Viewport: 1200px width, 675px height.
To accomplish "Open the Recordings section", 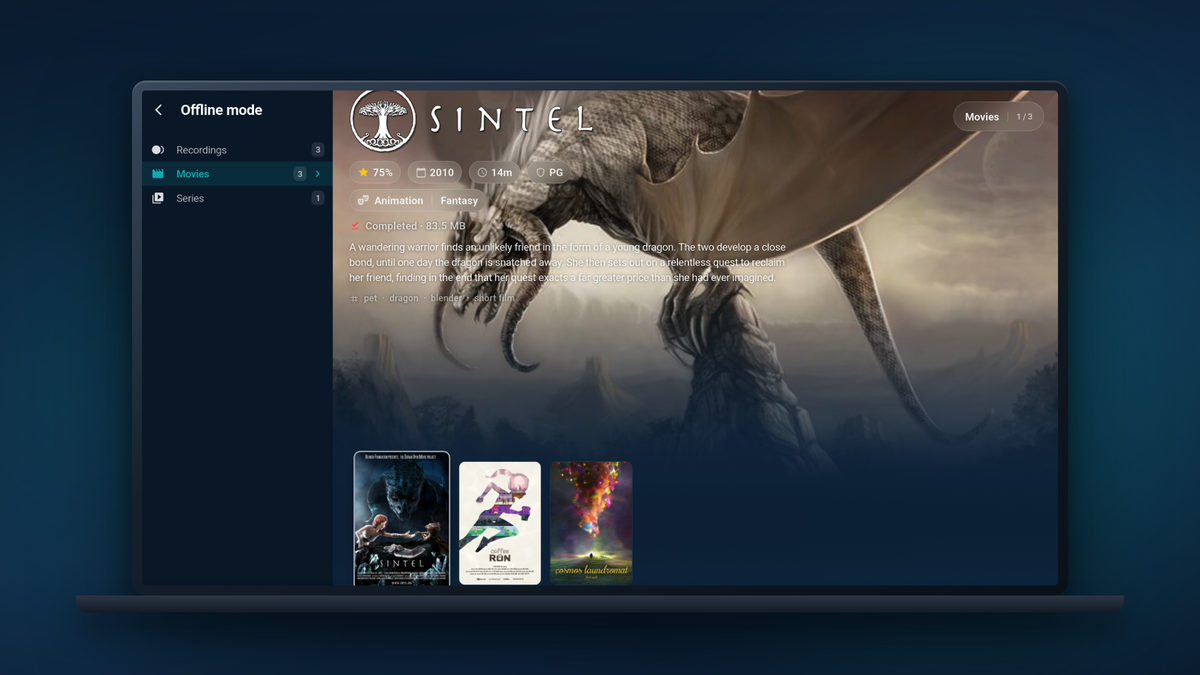I will pos(237,150).
